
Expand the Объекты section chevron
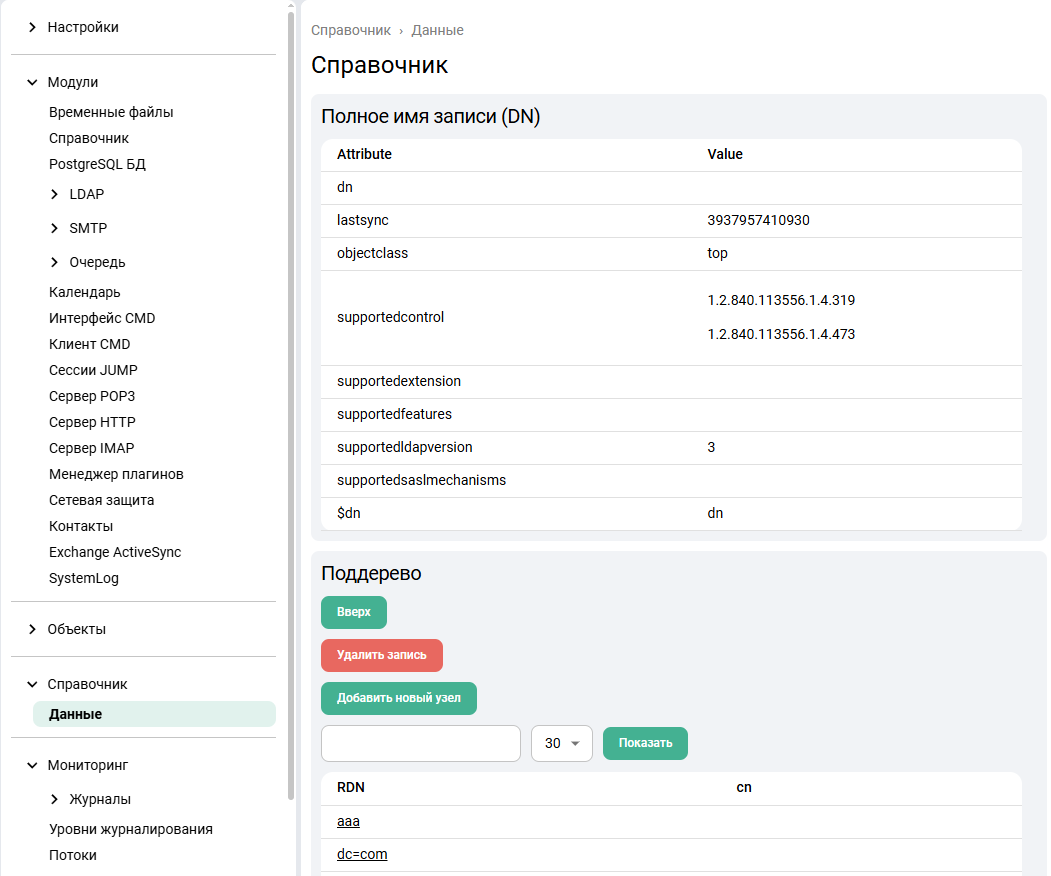(x=32, y=629)
